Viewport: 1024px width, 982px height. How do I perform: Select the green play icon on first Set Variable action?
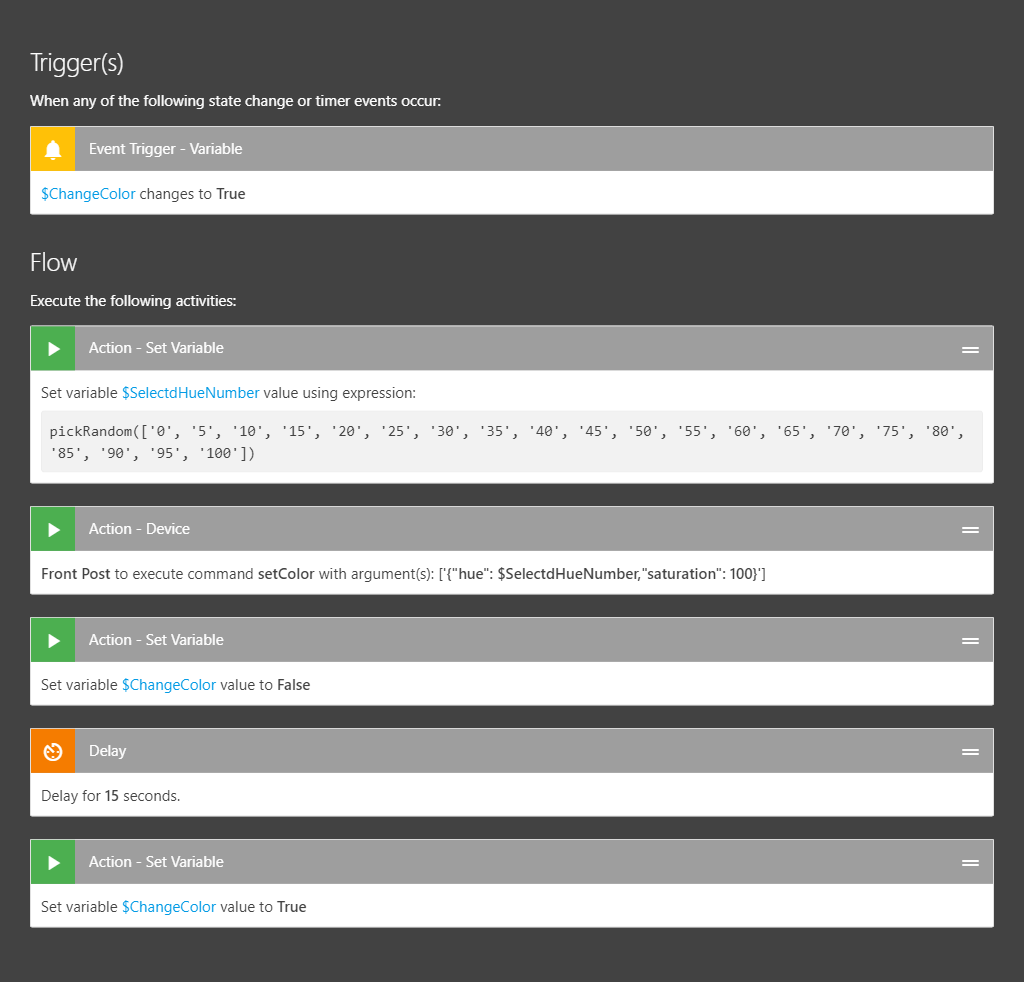click(x=52, y=347)
